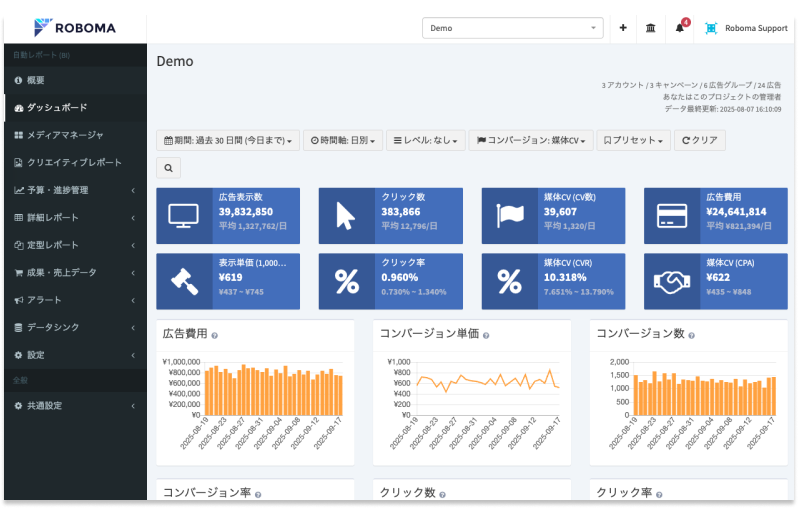Click help icon next to 広告費用 chart title

point(215,335)
